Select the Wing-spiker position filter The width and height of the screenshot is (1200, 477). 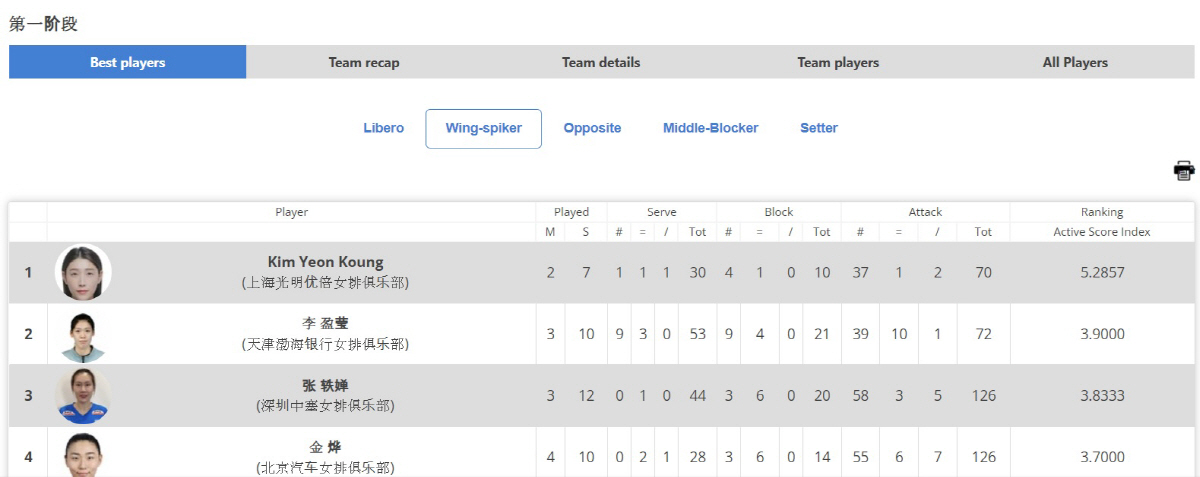pyautogui.click(x=484, y=129)
